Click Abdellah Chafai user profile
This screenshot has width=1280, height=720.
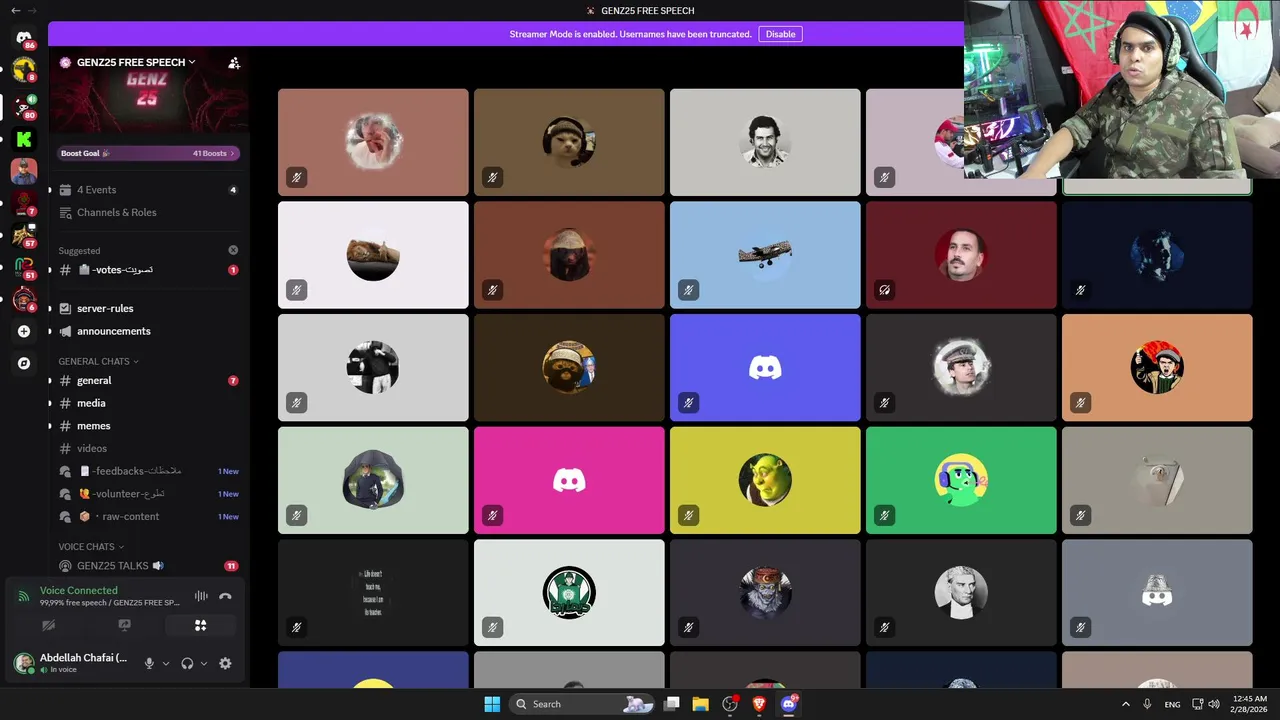coord(72,663)
